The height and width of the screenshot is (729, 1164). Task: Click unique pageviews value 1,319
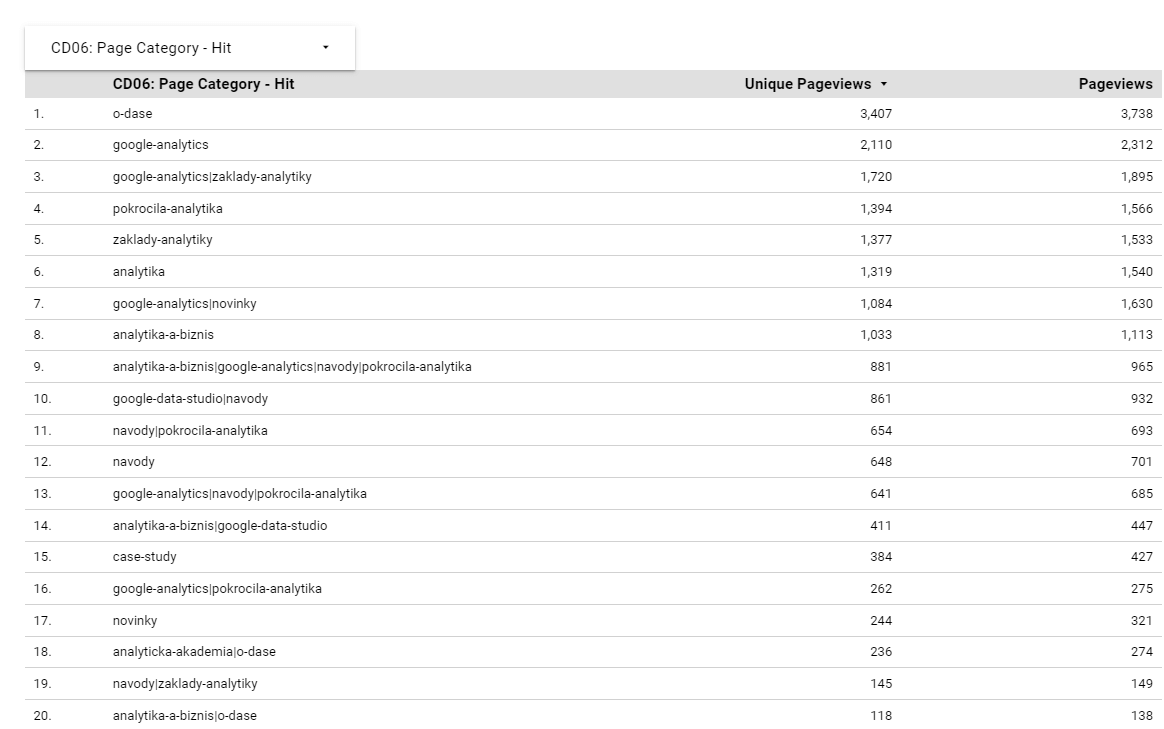(876, 272)
